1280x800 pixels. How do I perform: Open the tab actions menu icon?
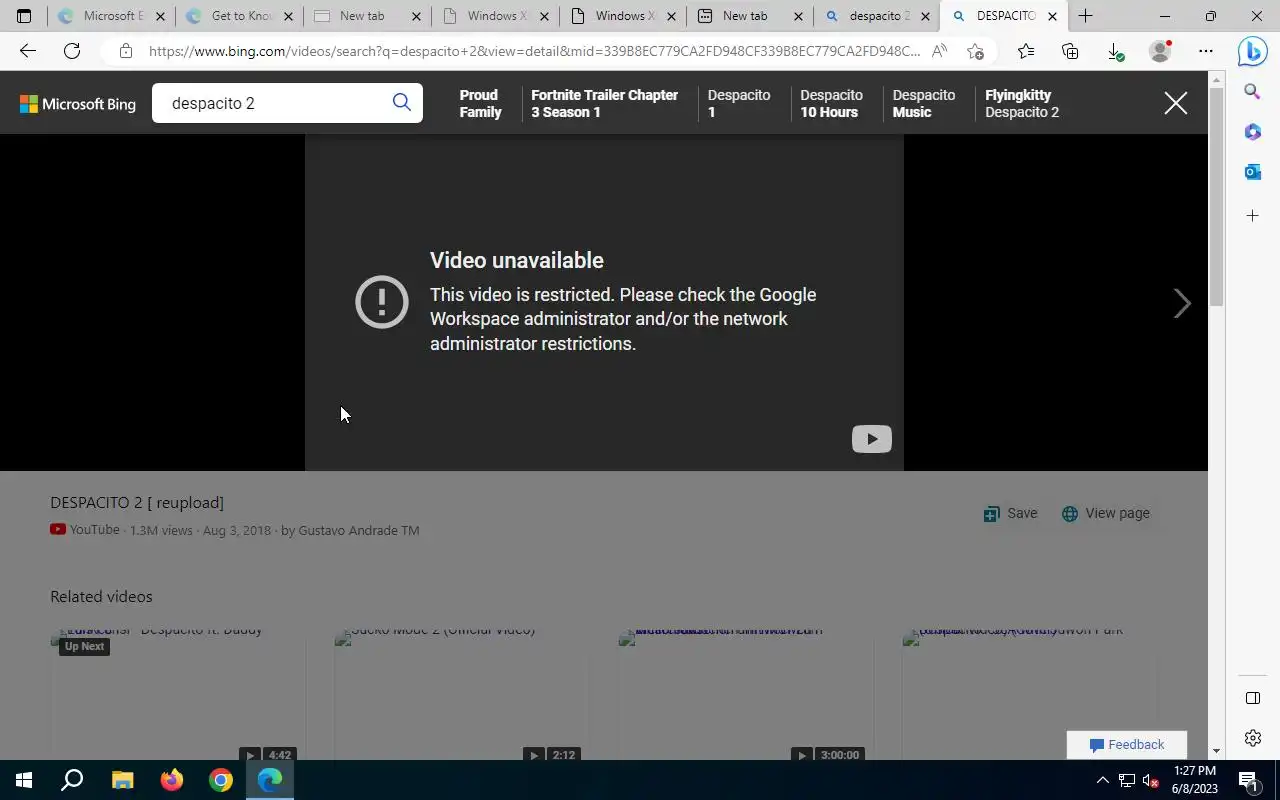[24, 16]
